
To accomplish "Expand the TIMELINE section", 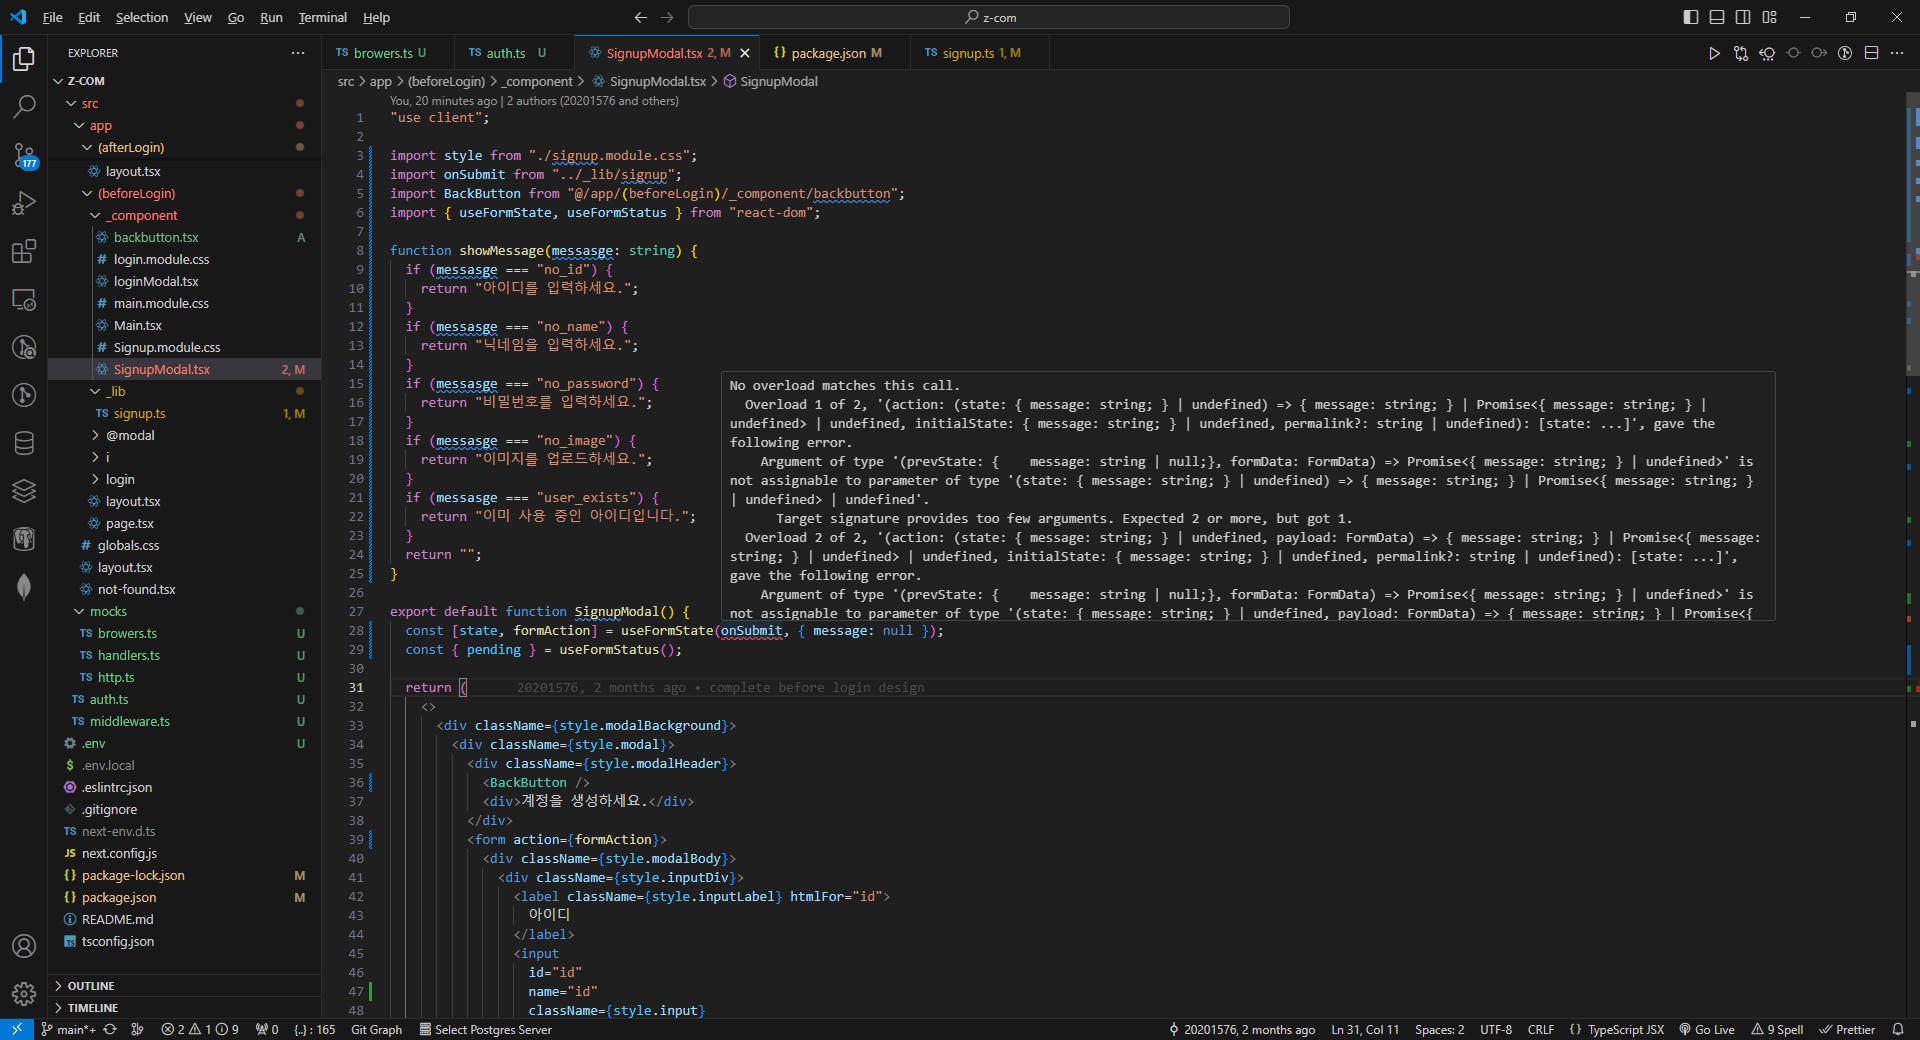I will pos(185,1007).
